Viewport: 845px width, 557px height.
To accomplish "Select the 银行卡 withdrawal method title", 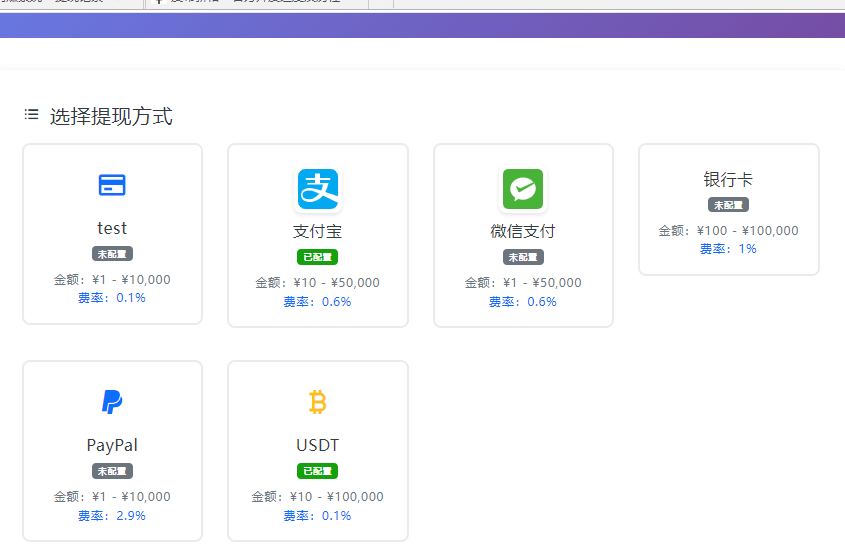I will (728, 180).
